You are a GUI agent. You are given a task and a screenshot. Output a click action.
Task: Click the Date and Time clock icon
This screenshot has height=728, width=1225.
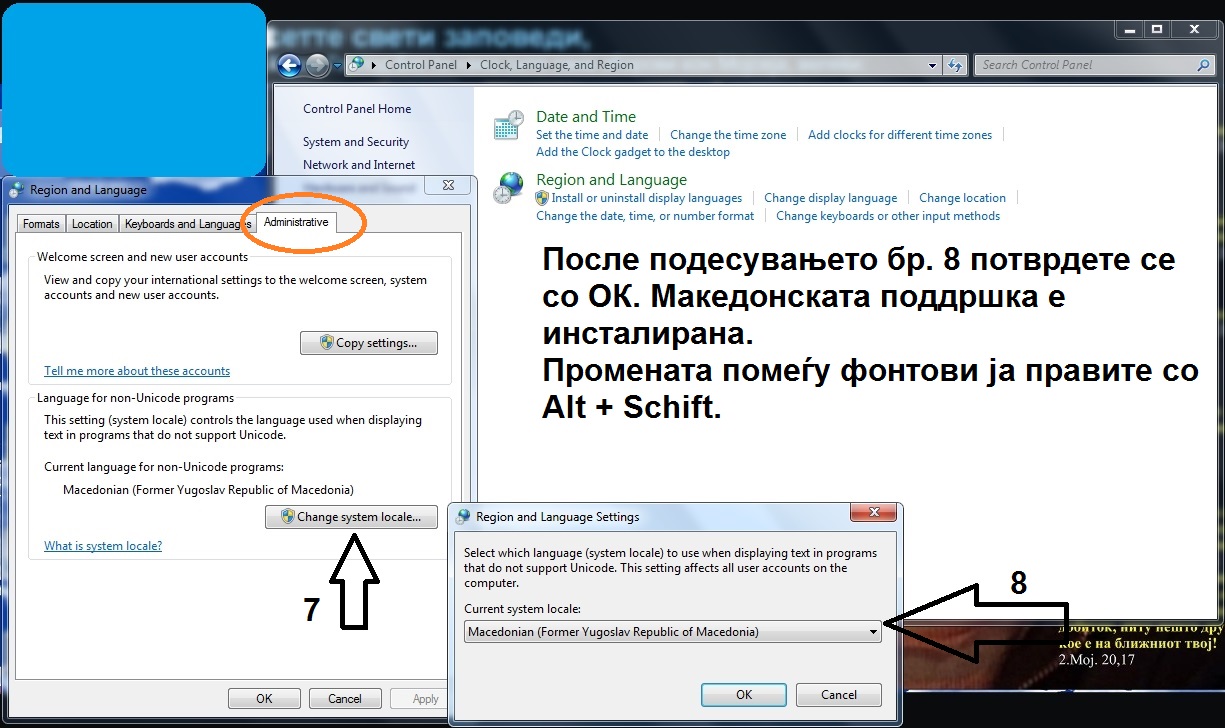coord(509,126)
